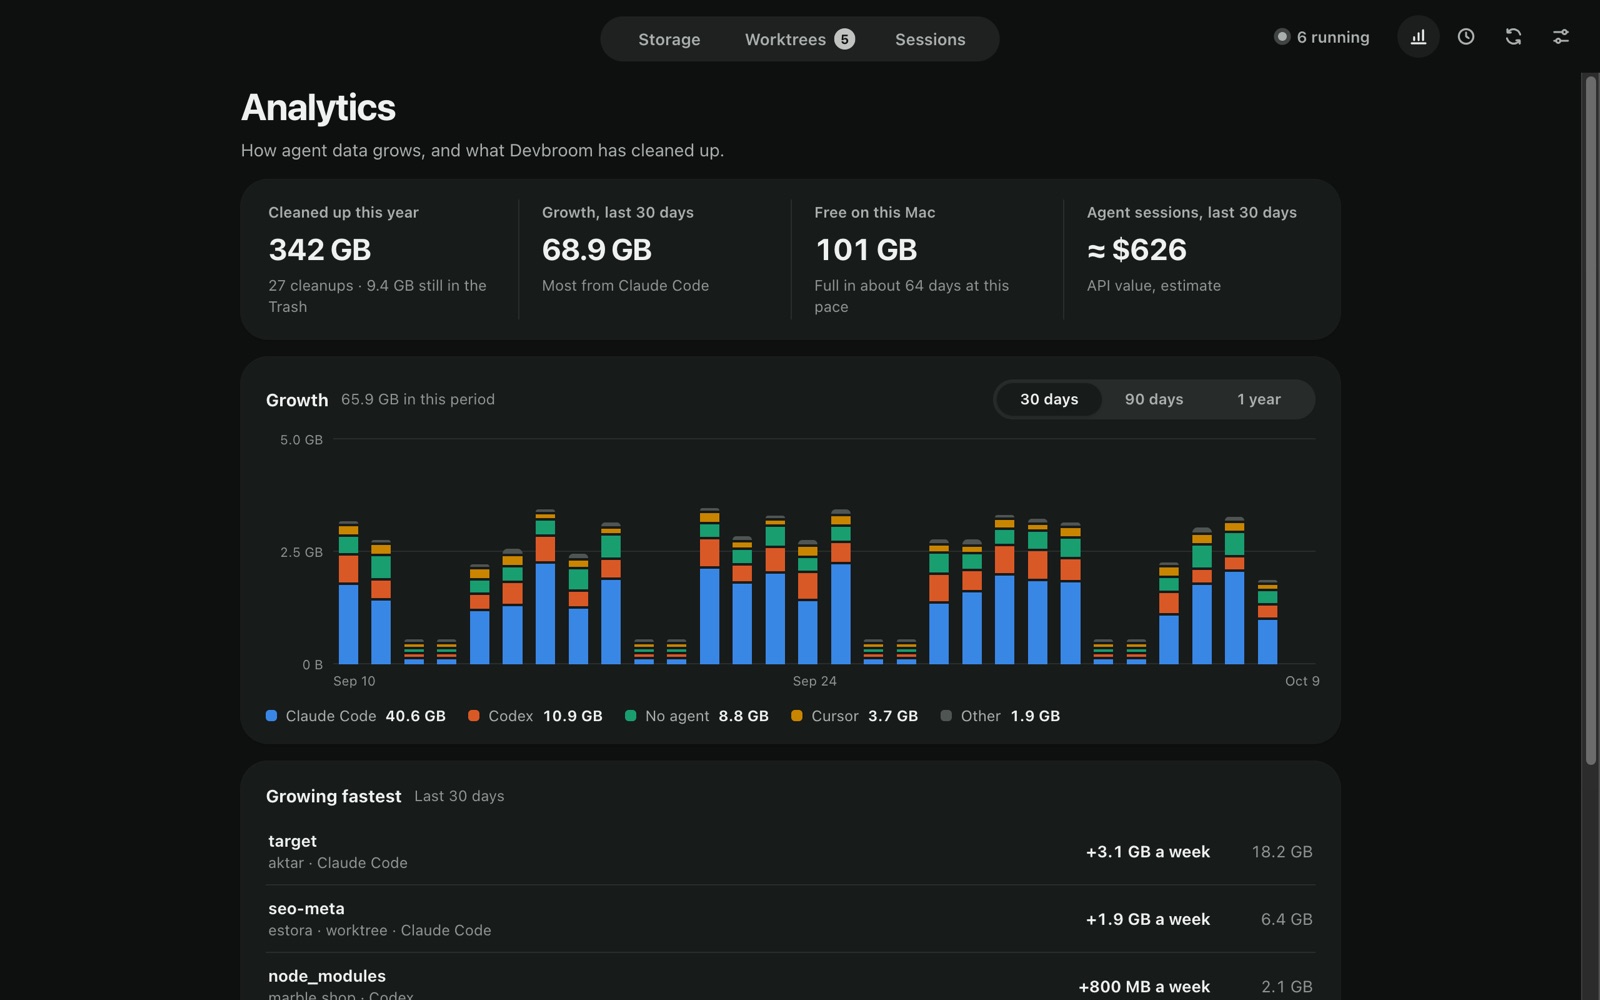Viewport: 1600px width, 1000px height.
Task: Switch to the Storage tab
Action: 669,39
